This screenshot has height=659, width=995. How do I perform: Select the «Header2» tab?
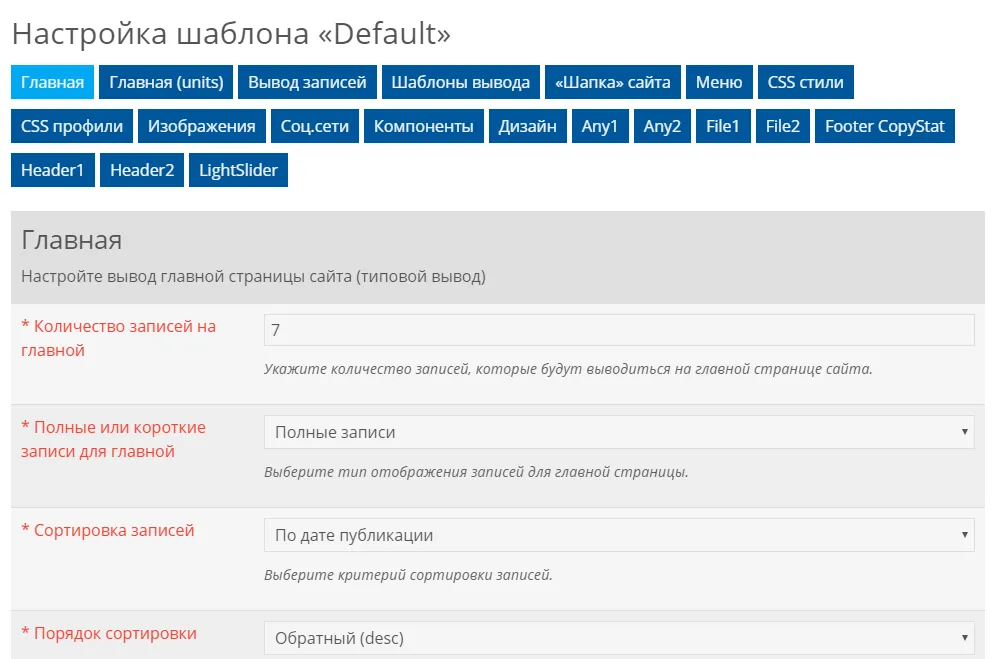(x=142, y=170)
